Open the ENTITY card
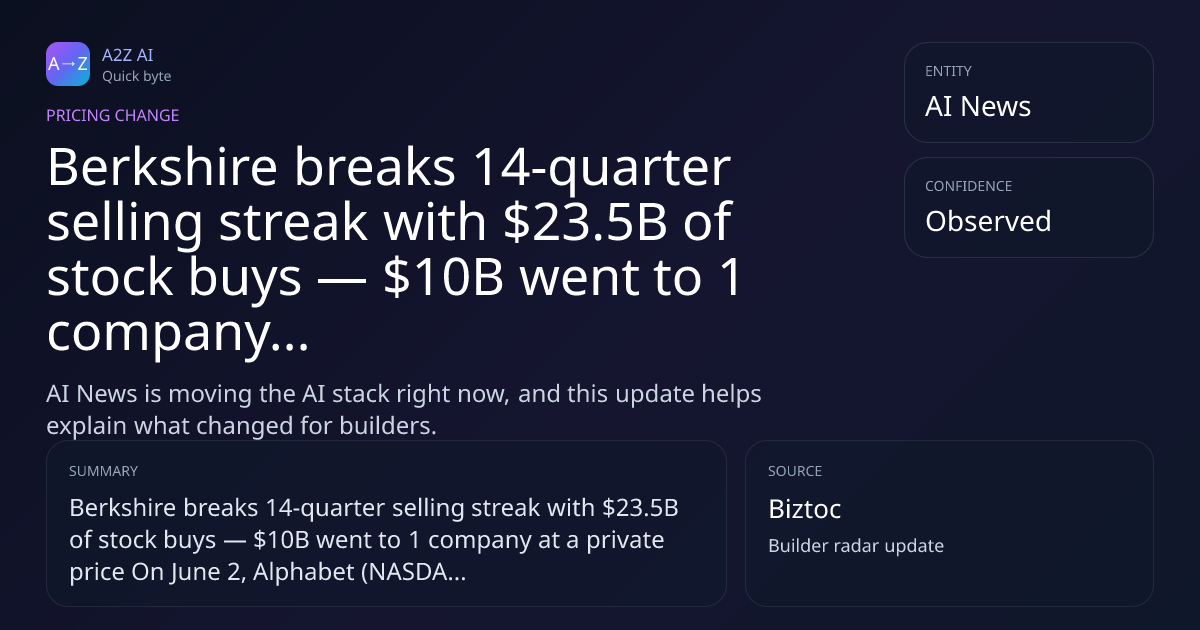1200x630 pixels. click(x=1029, y=92)
